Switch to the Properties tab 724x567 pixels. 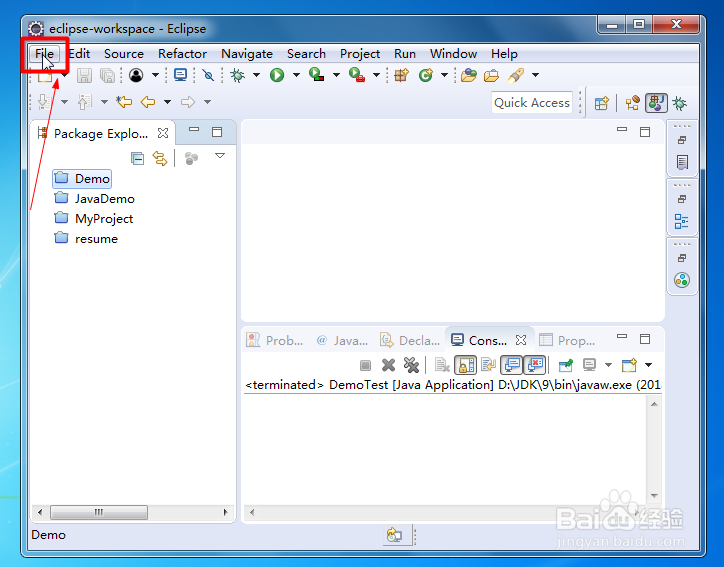567,341
